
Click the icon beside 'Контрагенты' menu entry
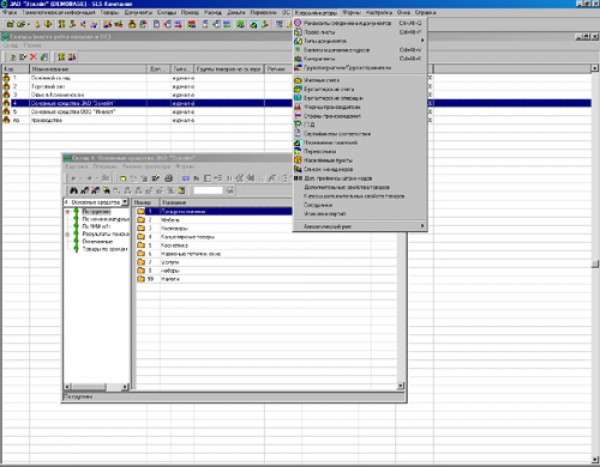point(298,59)
